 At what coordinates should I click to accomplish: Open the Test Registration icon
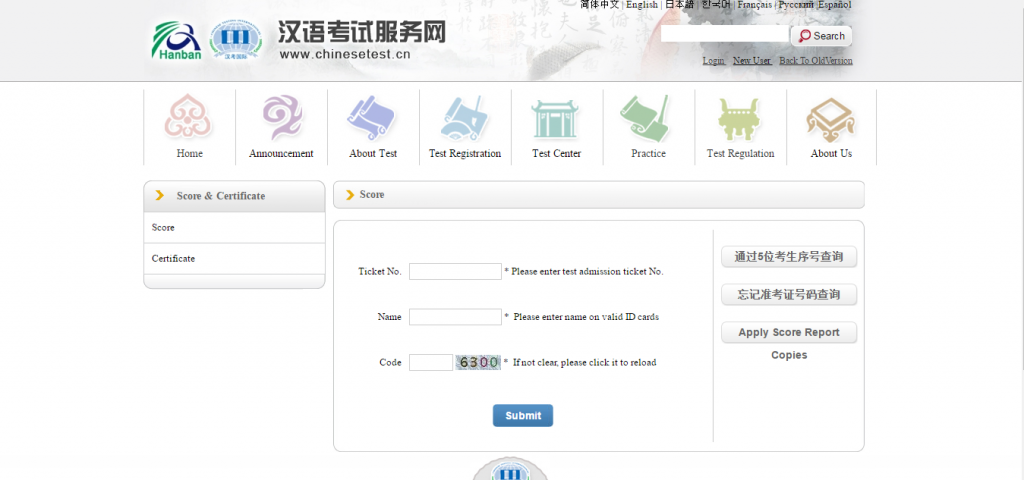click(465, 118)
